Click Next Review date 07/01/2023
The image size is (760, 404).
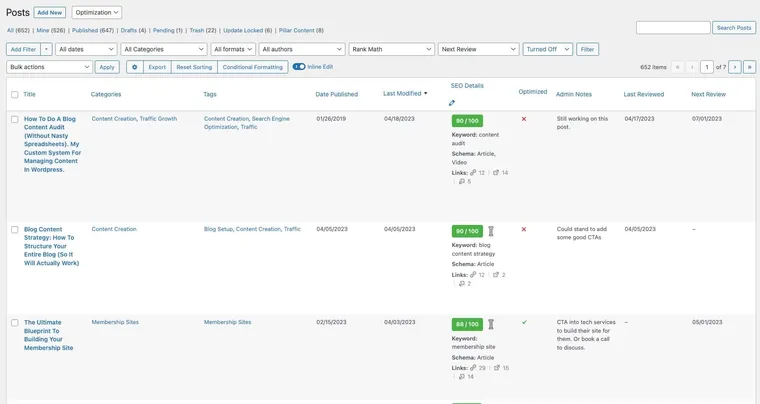[707, 119]
